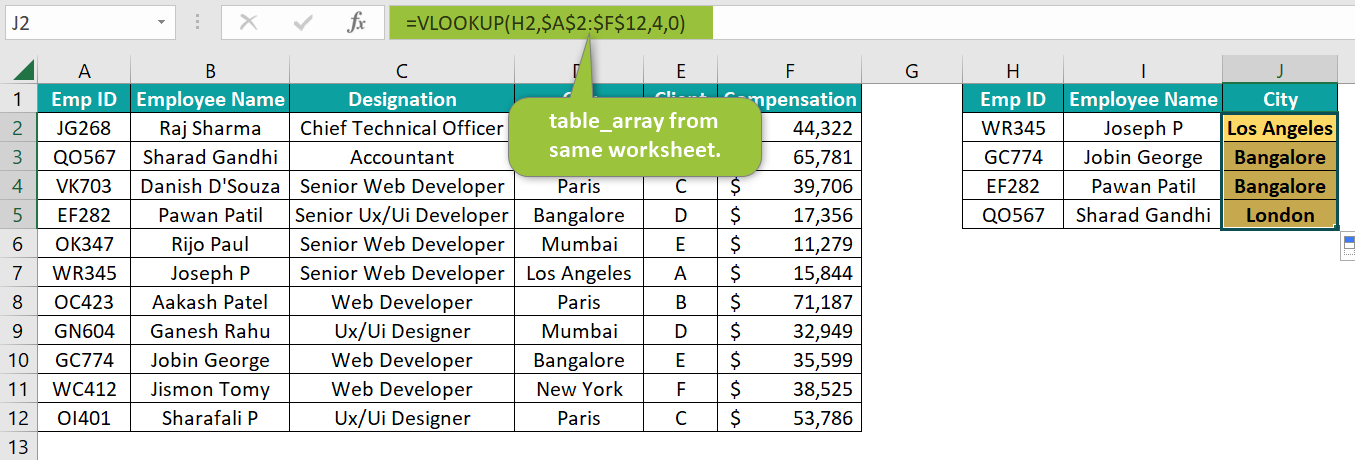
Task: Select row 12 header
Action: click(x=18, y=418)
